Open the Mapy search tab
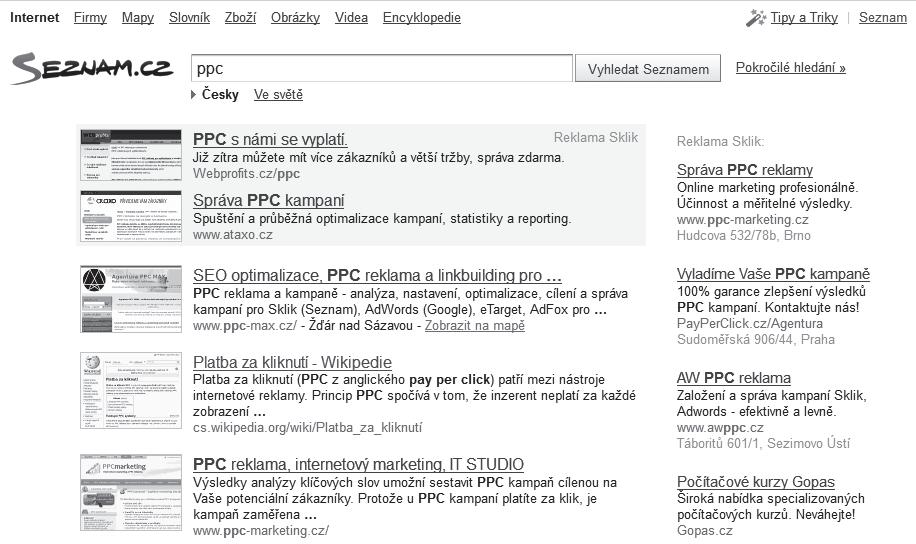This screenshot has width=916, height=544. pyautogui.click(x=138, y=18)
